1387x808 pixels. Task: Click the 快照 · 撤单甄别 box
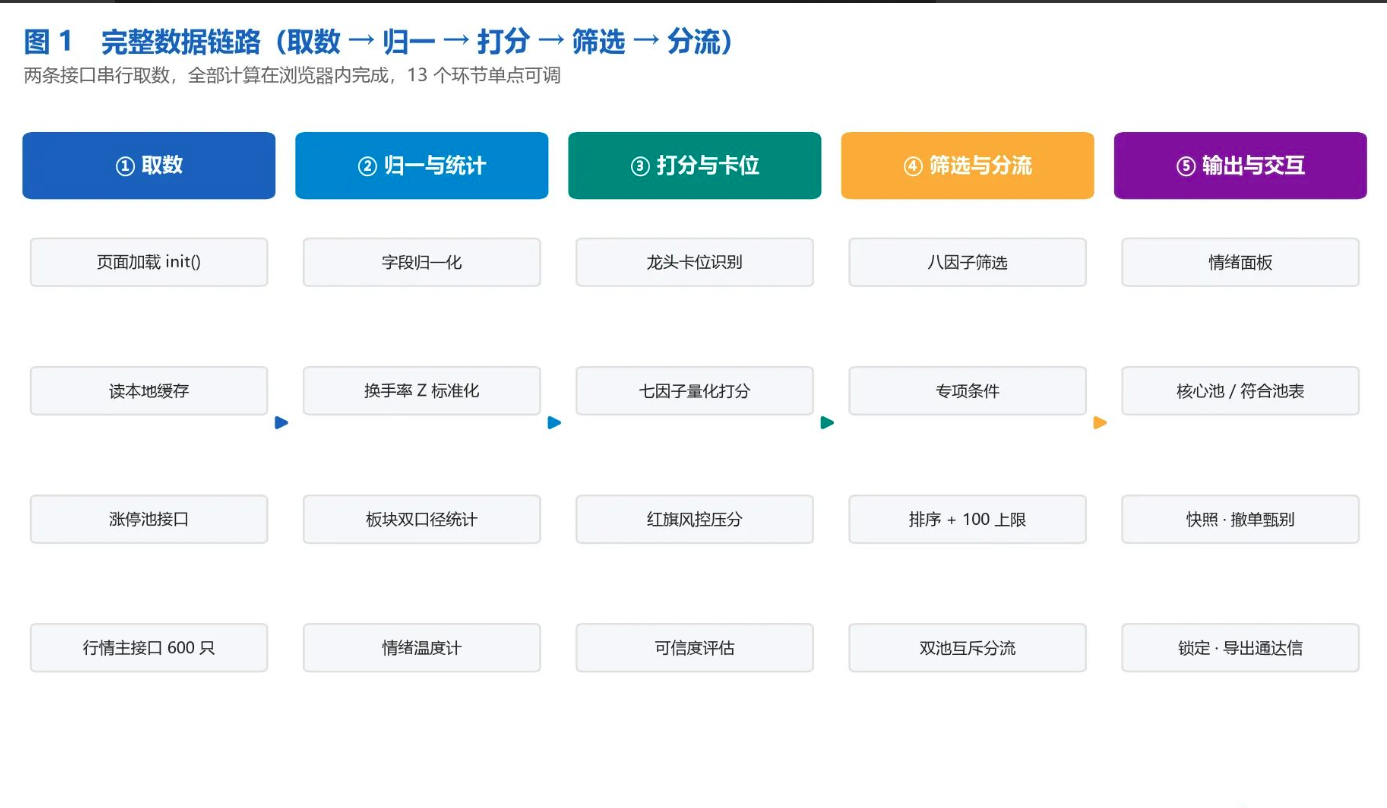pos(1241,519)
